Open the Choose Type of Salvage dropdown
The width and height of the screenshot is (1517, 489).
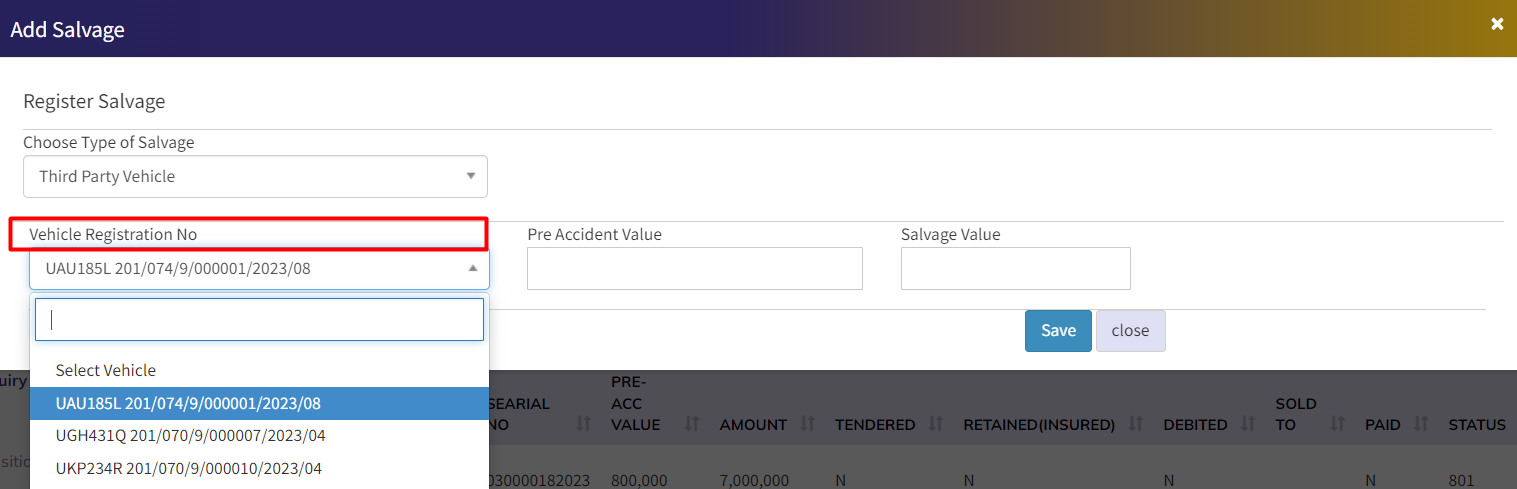[x=255, y=176]
